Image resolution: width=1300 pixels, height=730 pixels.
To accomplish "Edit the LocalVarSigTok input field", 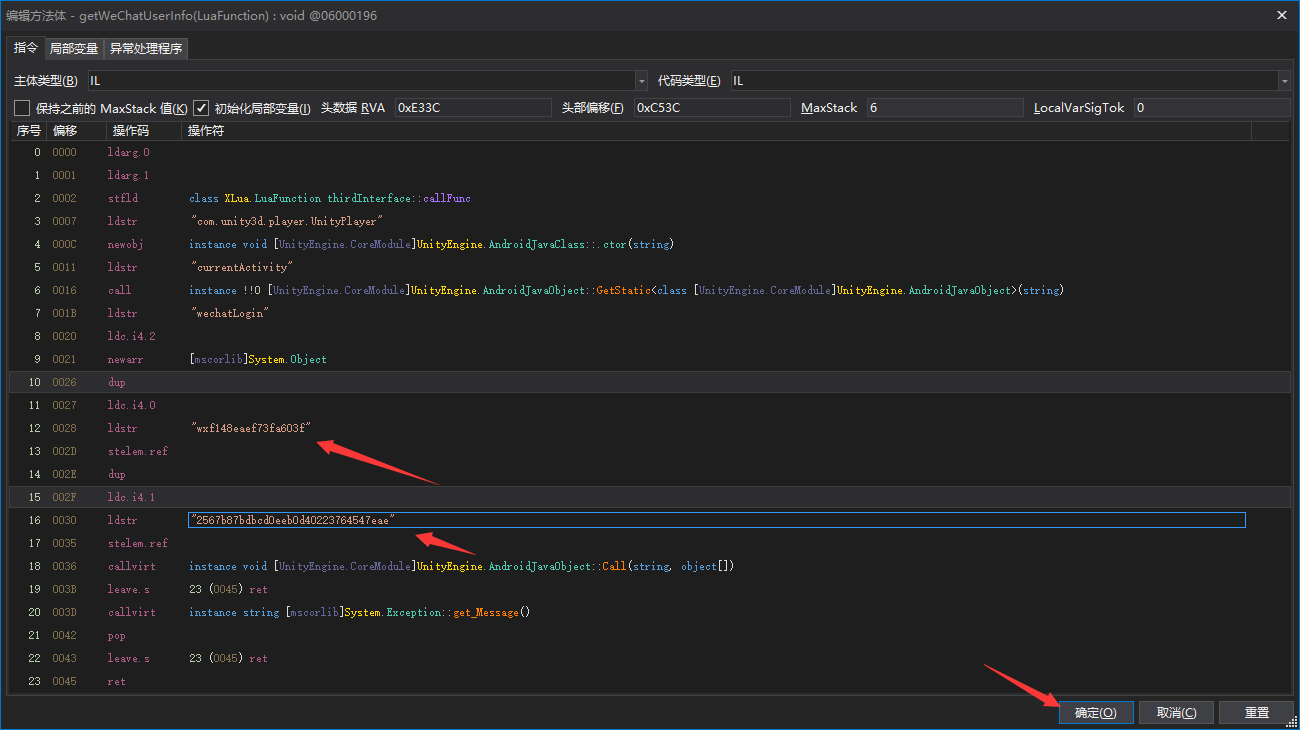I will click(x=1211, y=108).
